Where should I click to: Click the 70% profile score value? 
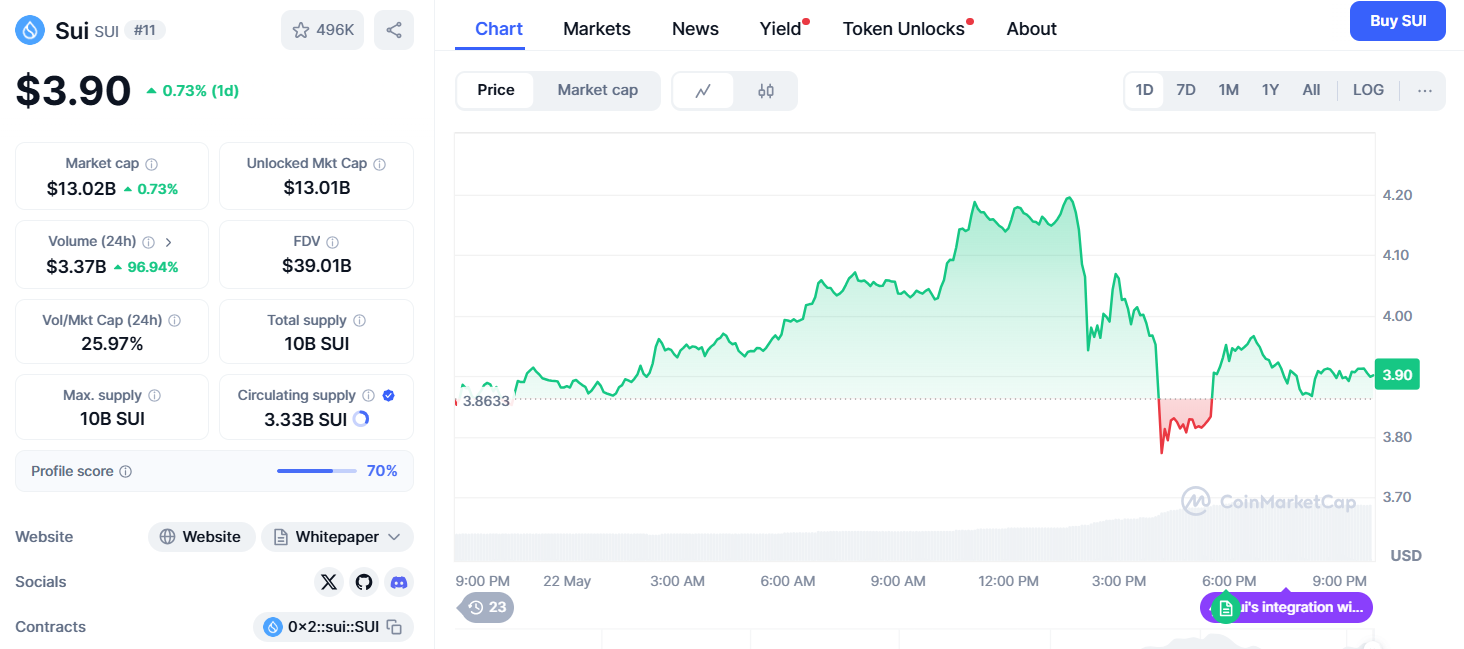tap(382, 471)
